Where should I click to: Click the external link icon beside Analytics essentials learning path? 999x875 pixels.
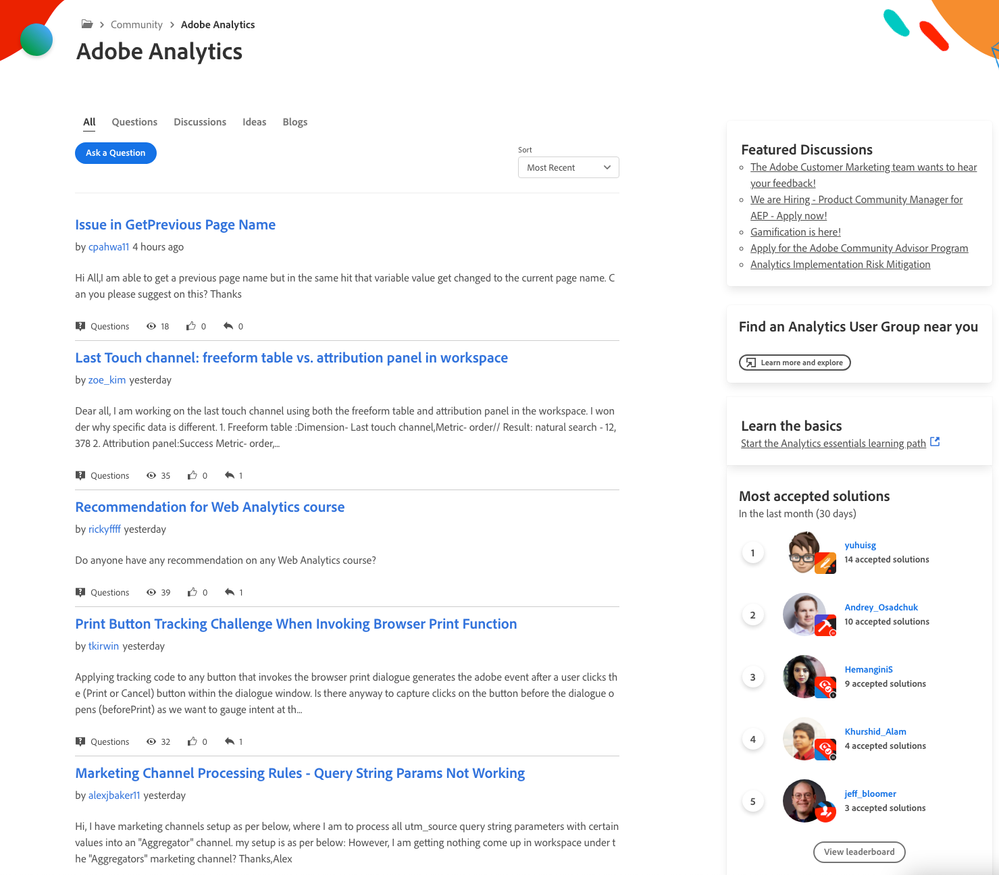click(x=935, y=442)
